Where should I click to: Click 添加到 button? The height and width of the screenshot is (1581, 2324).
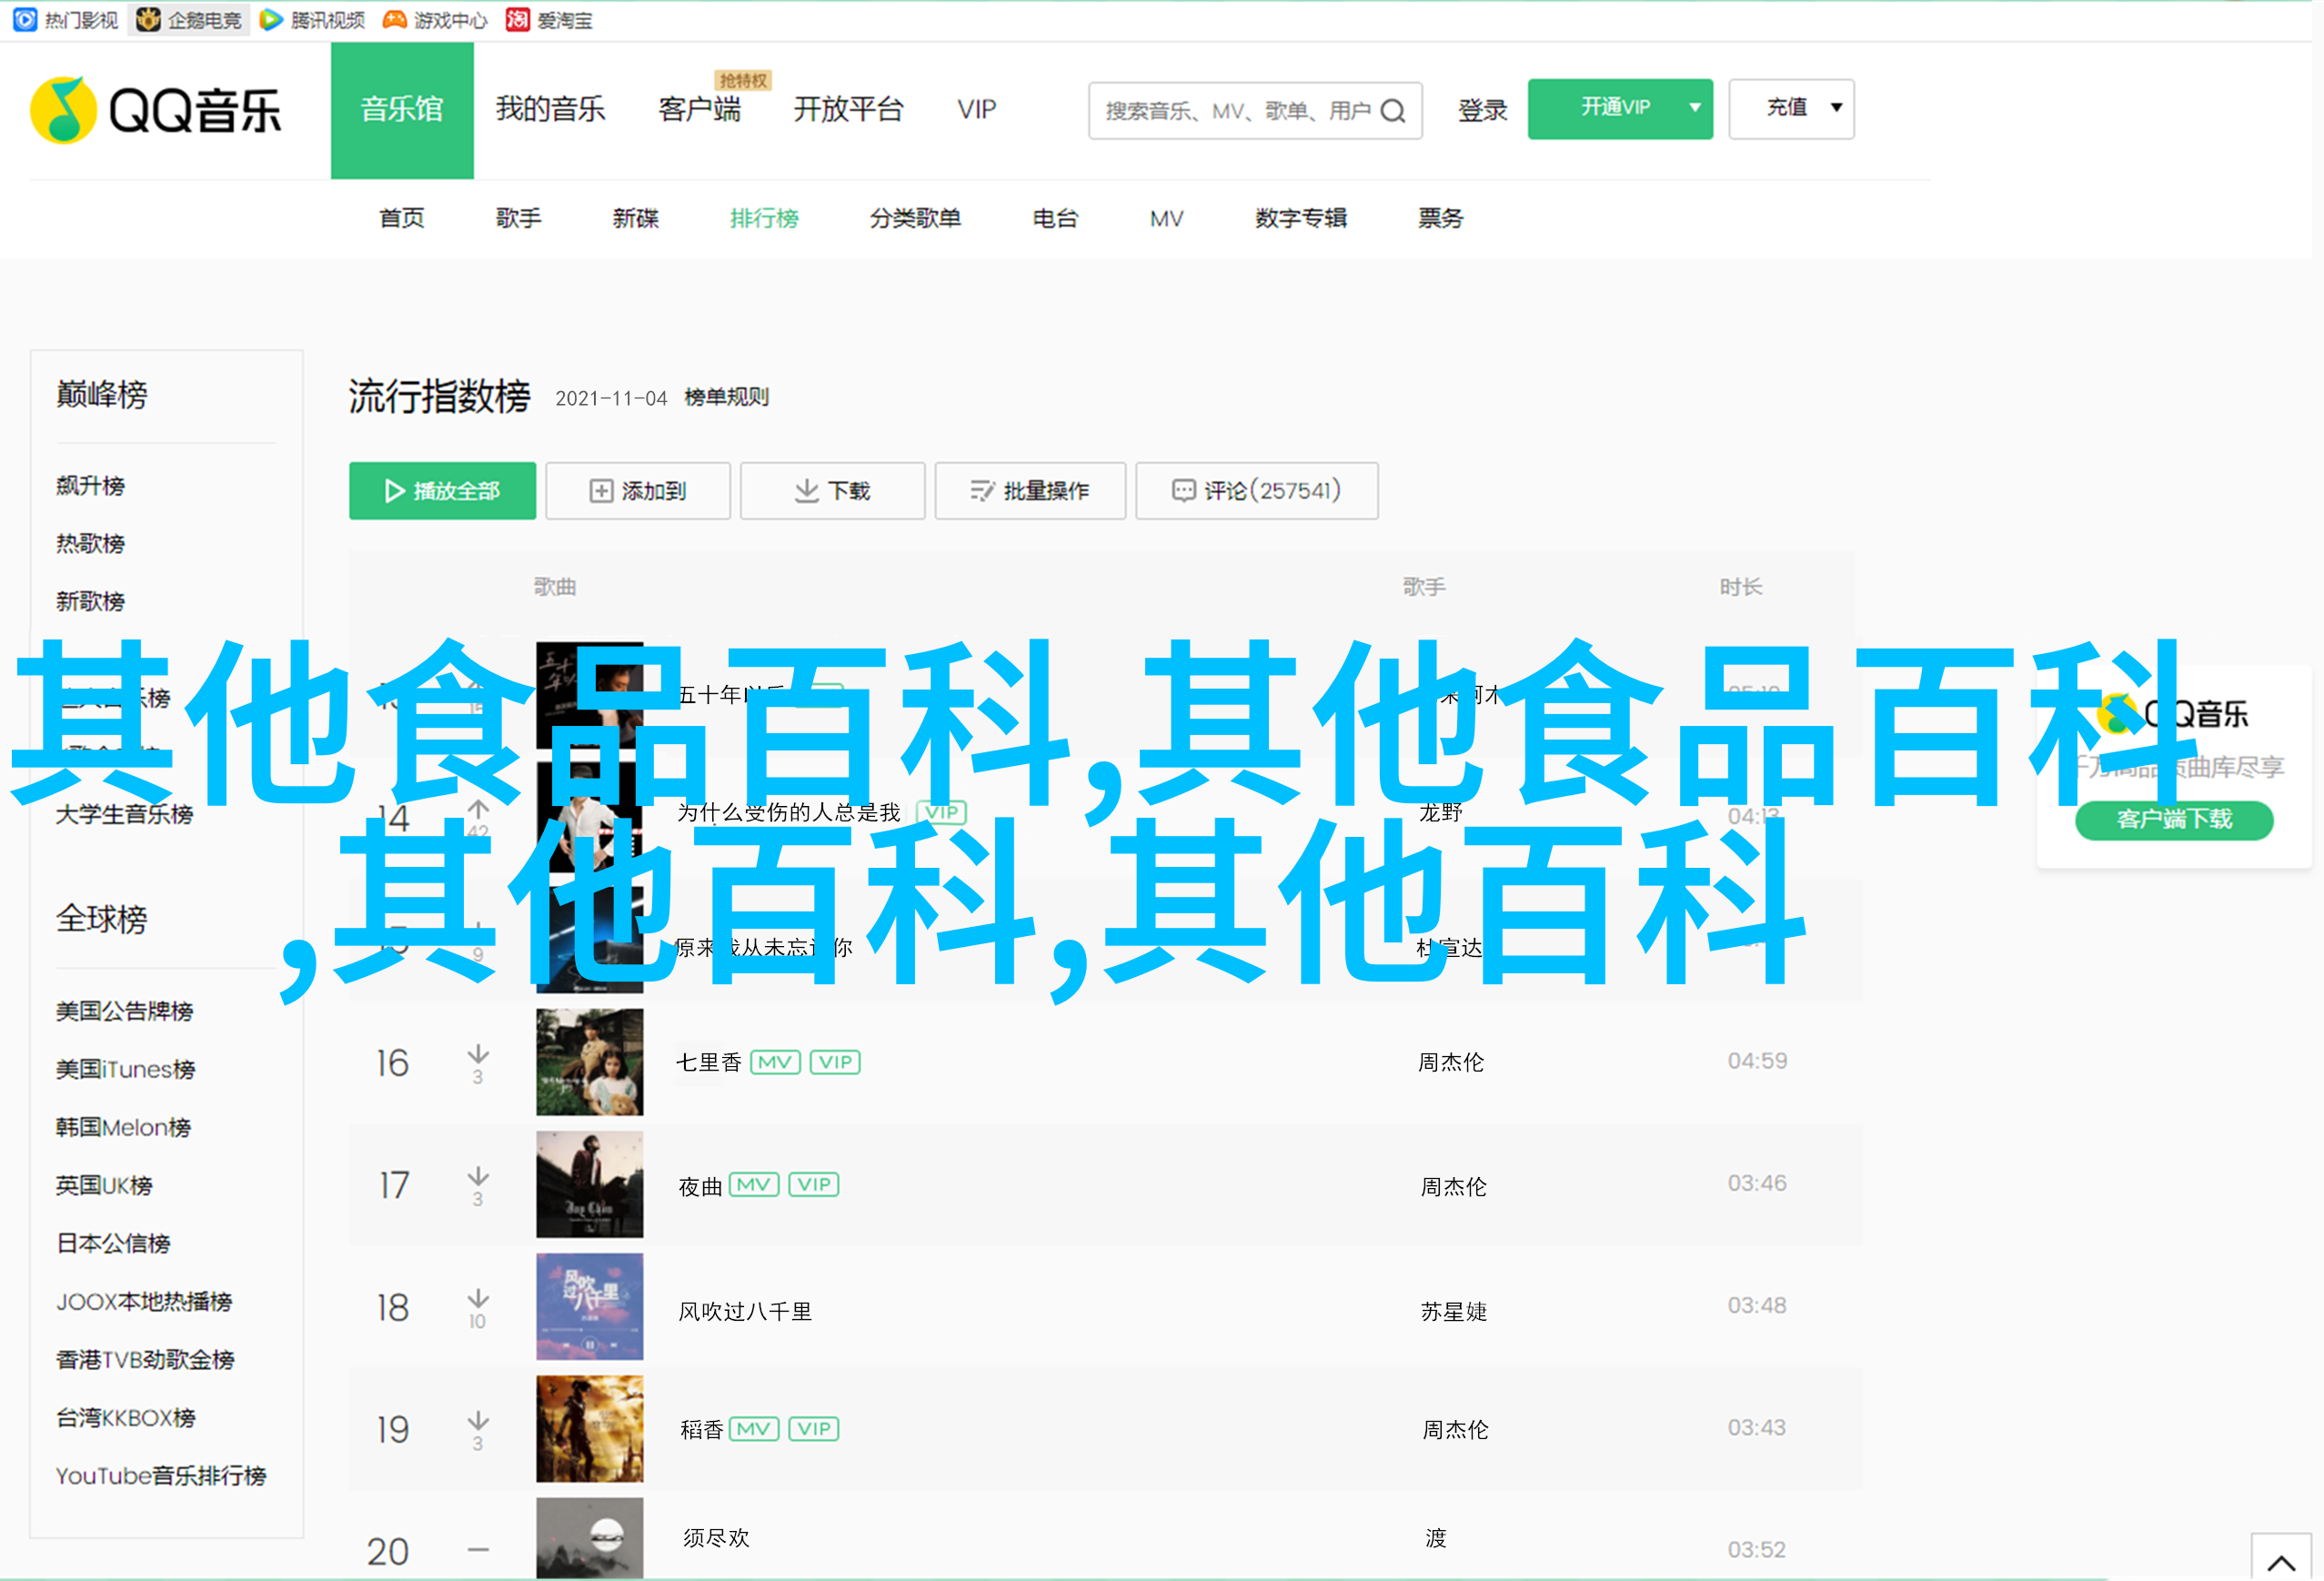[638, 491]
